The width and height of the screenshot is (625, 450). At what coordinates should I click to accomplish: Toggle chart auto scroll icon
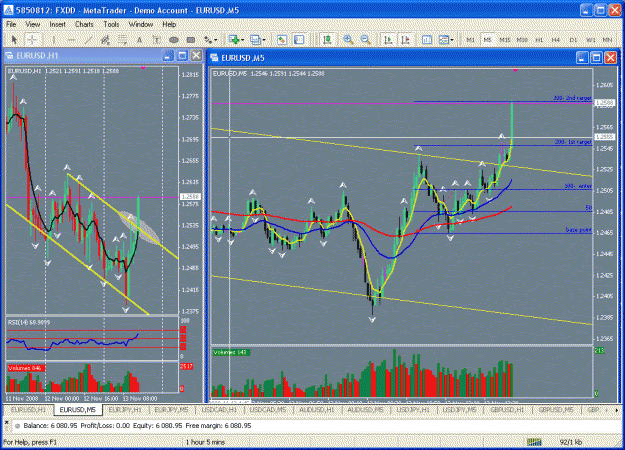pos(388,39)
